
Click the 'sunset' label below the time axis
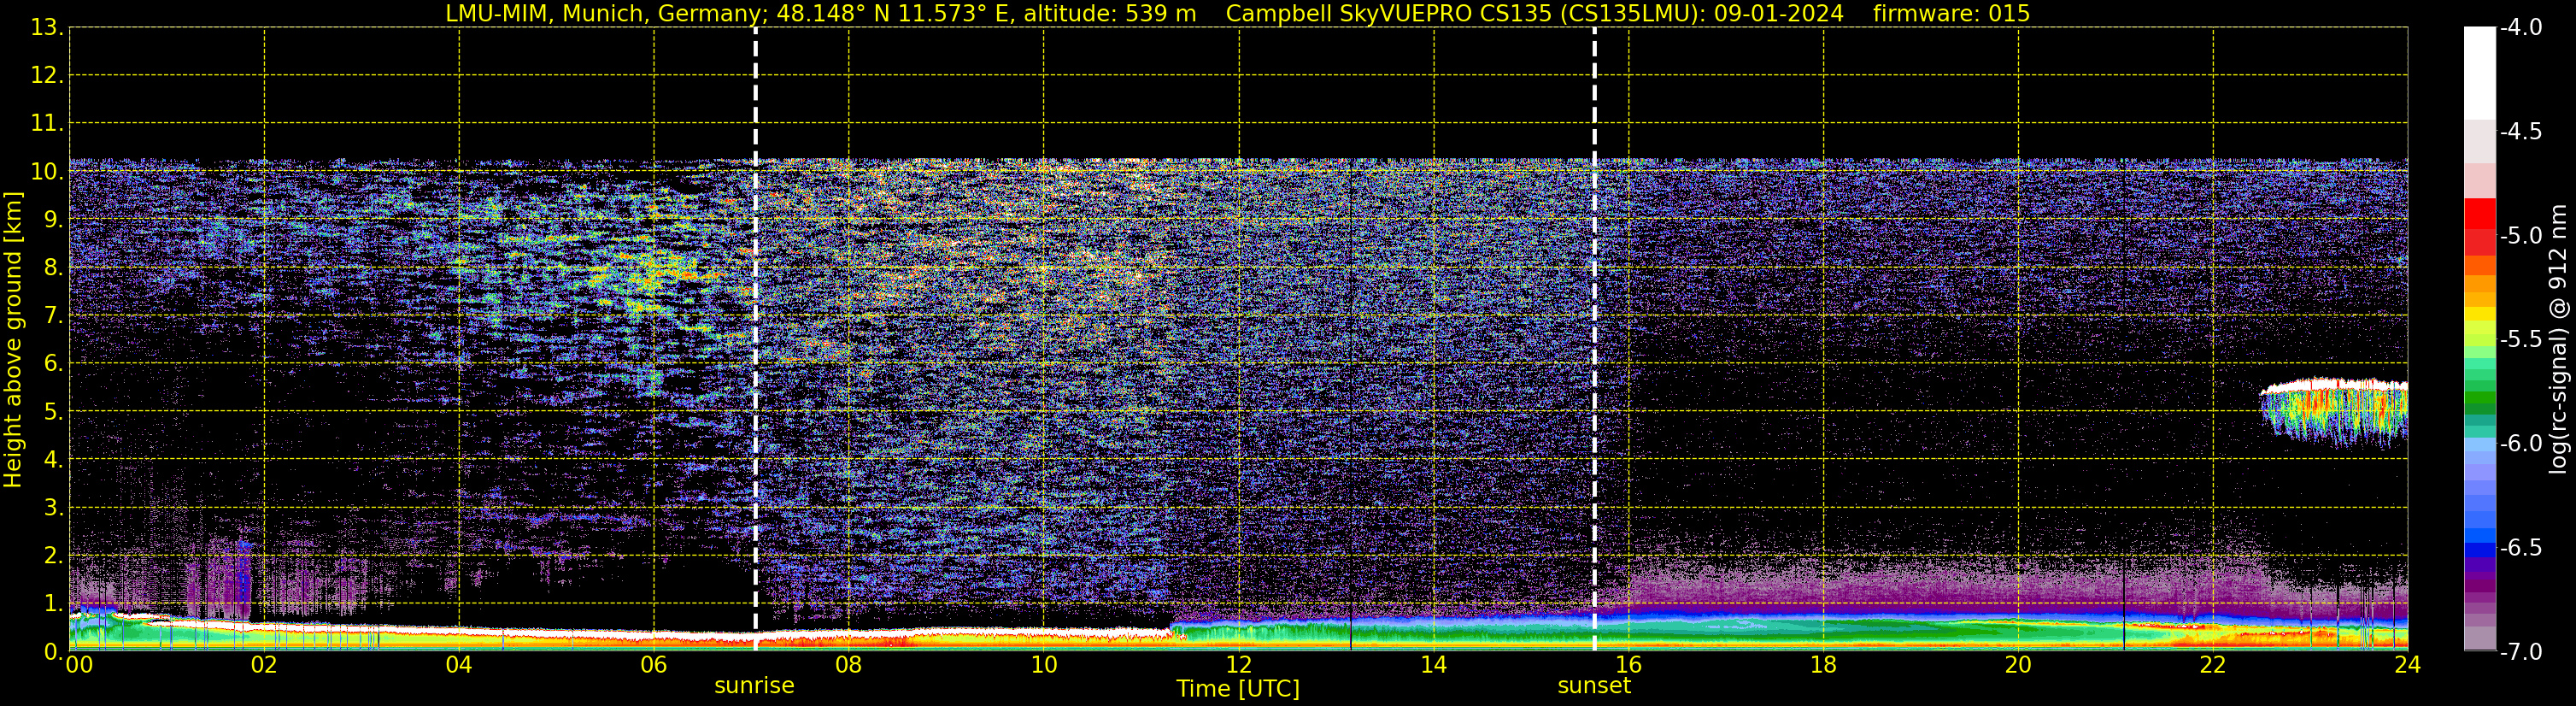tap(1594, 686)
